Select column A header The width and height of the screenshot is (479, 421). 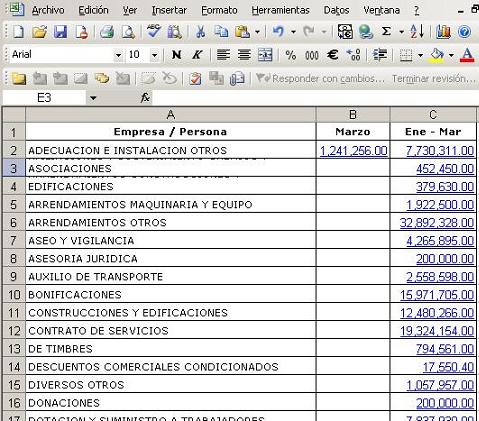point(171,115)
